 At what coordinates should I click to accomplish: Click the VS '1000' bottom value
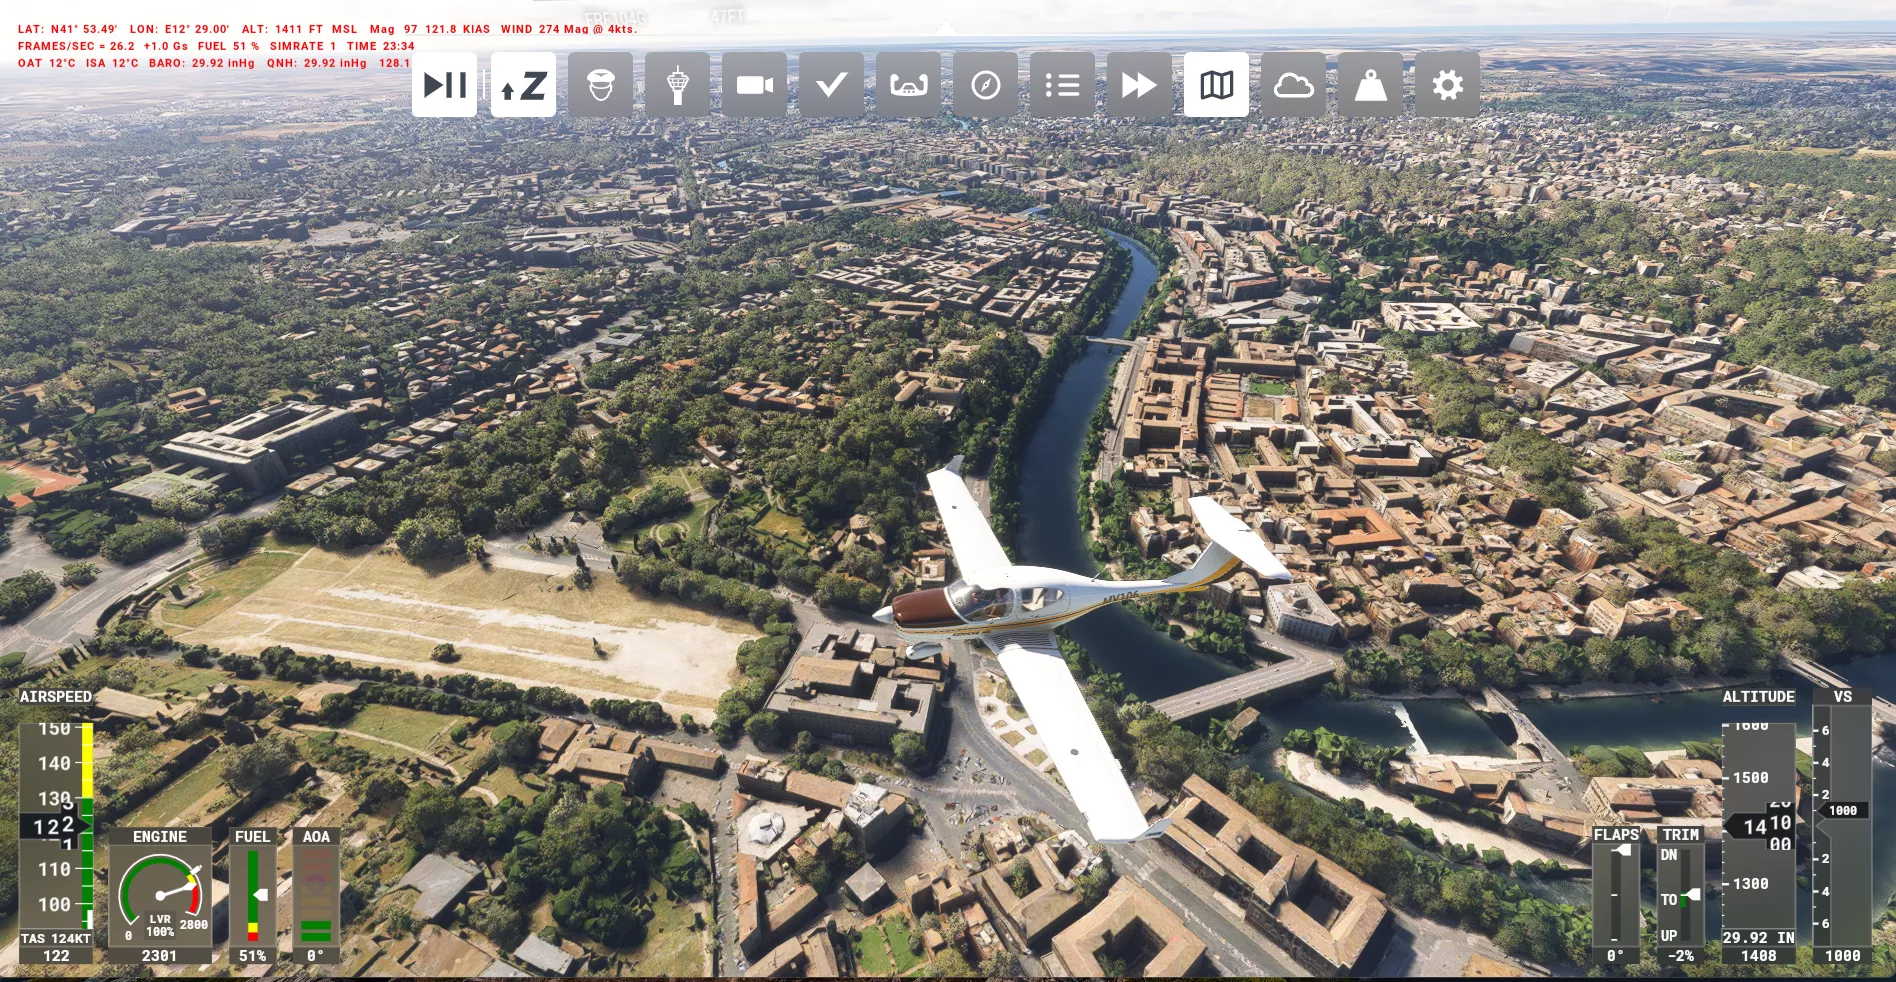coord(1842,956)
